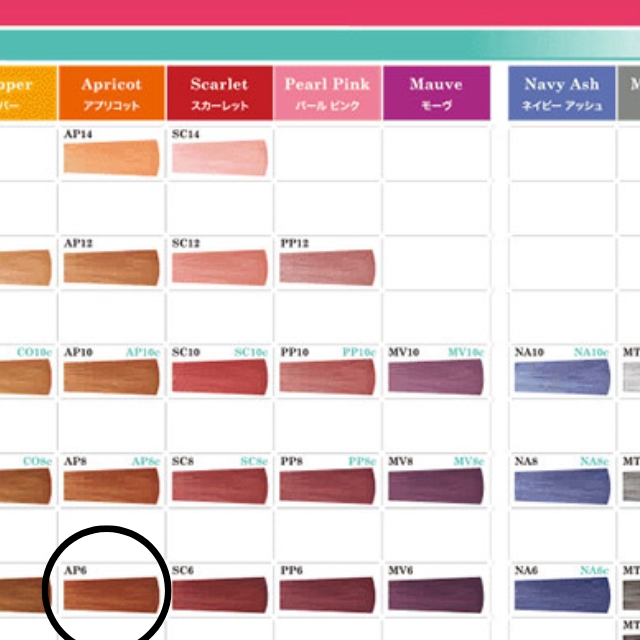Choose the SC10 scarlet swatch

coord(219,377)
